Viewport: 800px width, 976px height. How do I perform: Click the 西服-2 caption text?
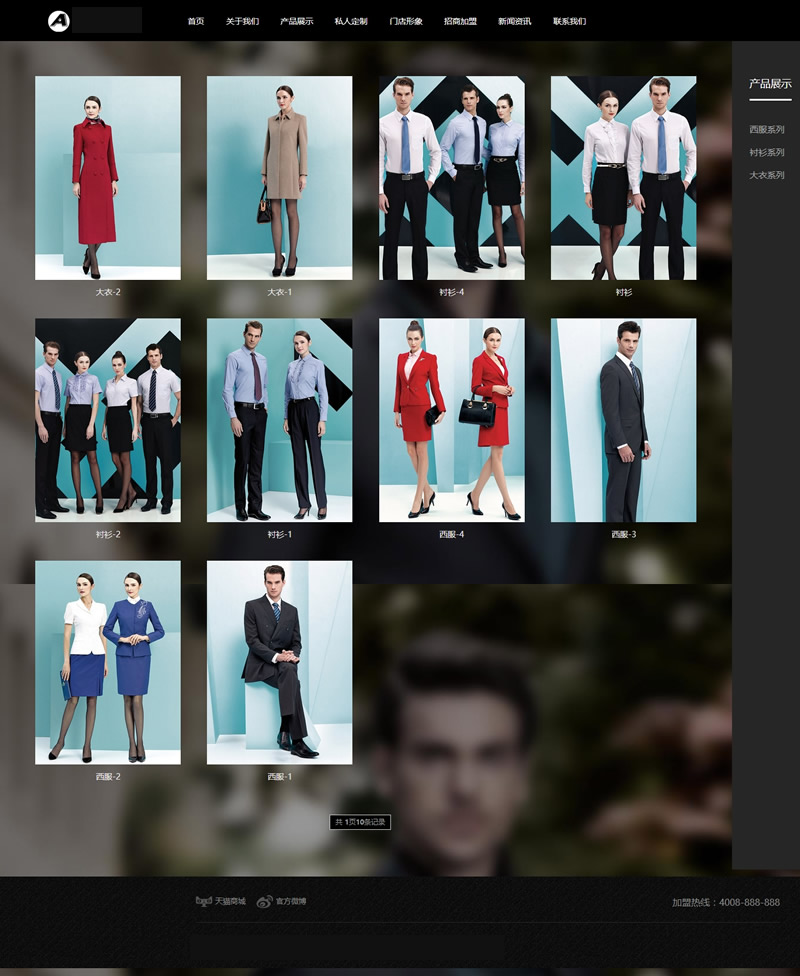tap(108, 777)
